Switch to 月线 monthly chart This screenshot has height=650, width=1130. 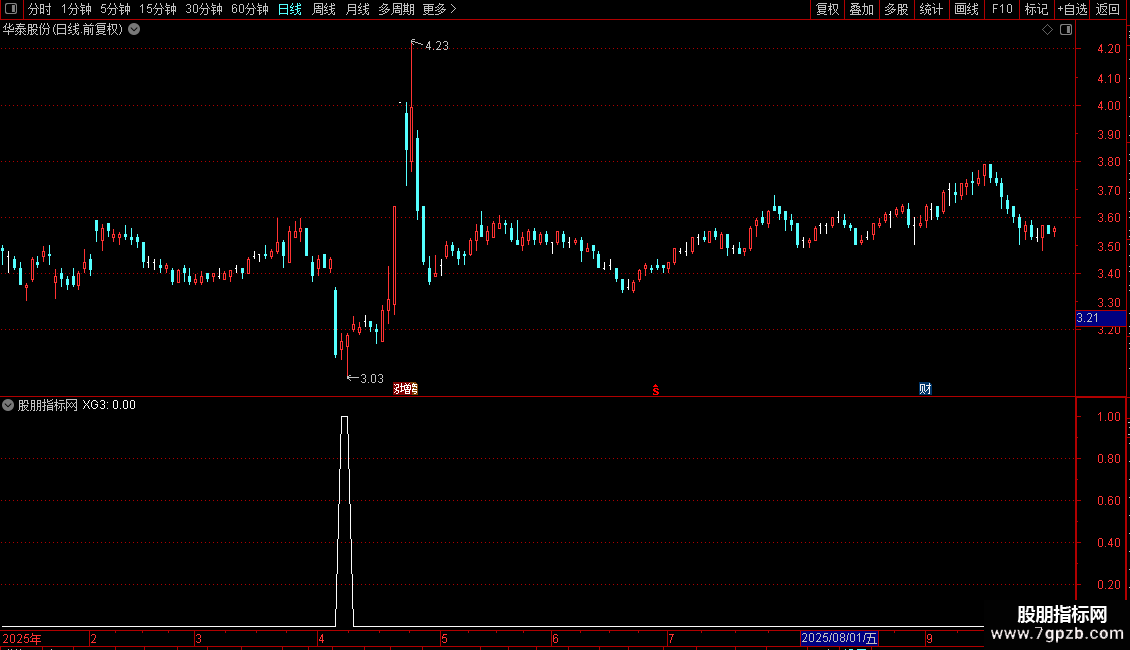357,9
